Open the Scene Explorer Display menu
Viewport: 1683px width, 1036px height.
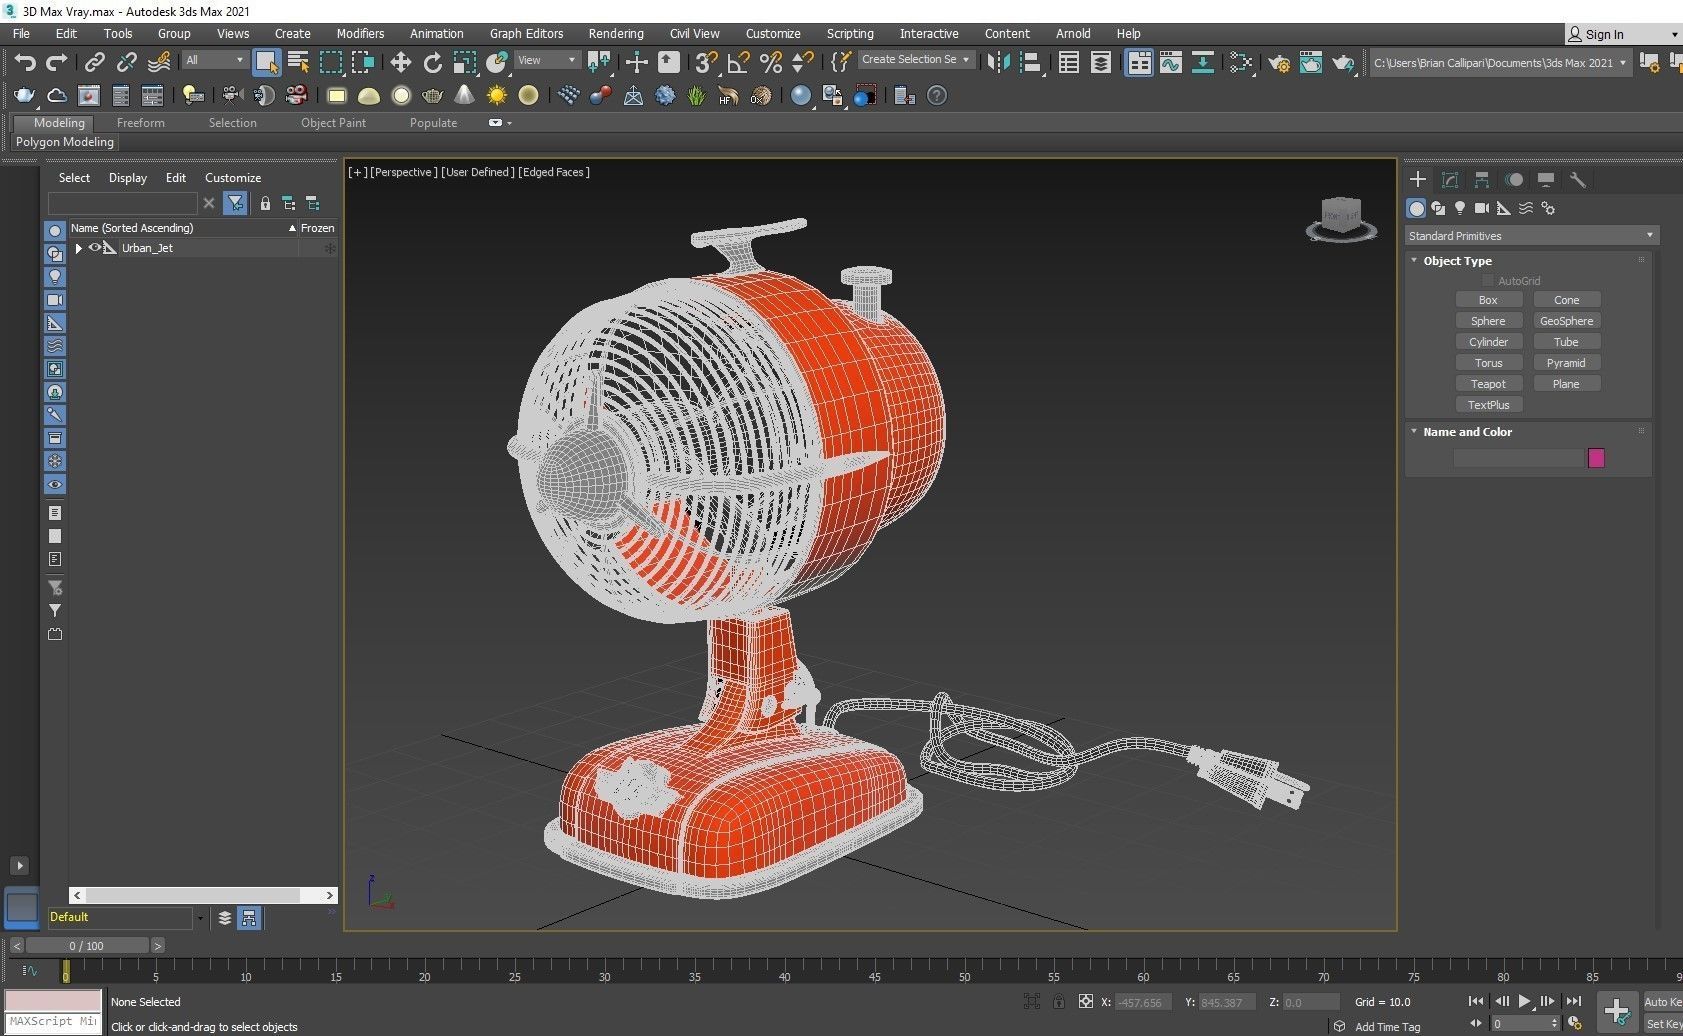tap(128, 178)
